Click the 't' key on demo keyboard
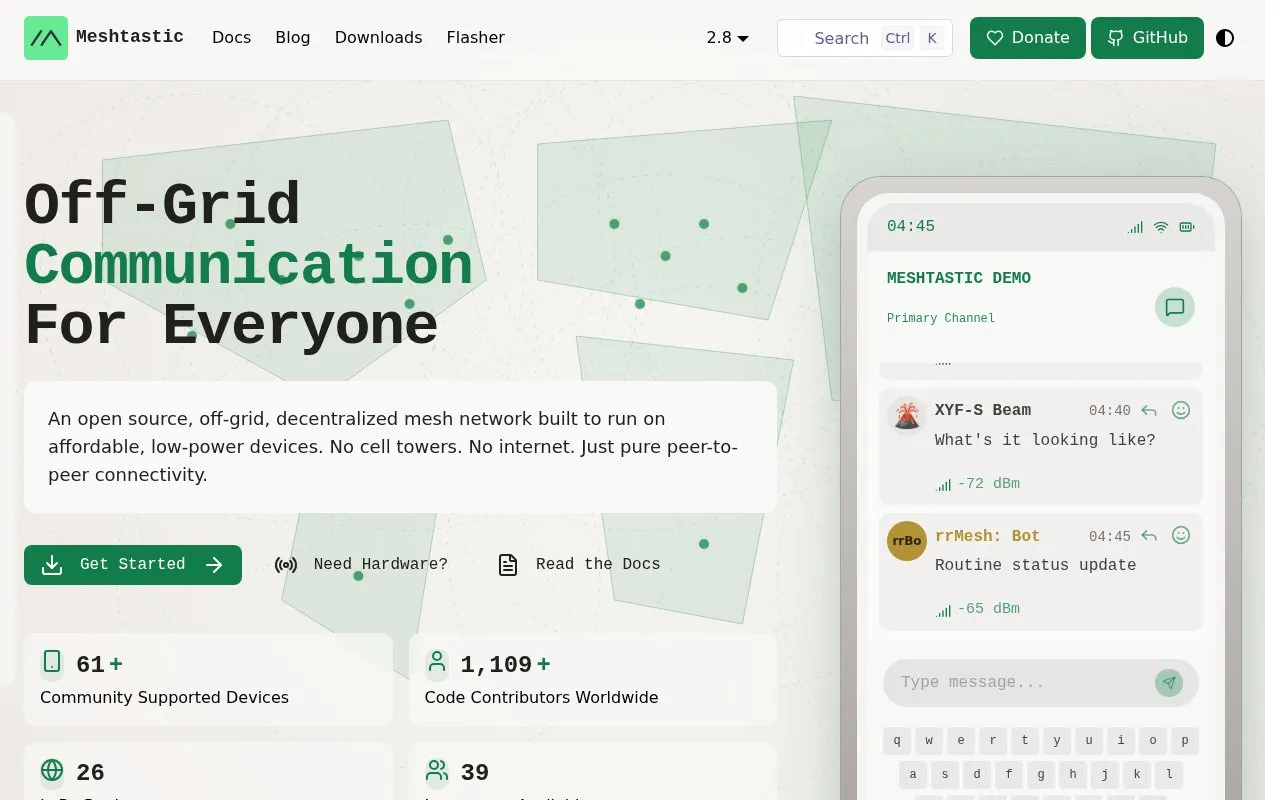1280x800 pixels. pyautogui.click(x=1025, y=741)
